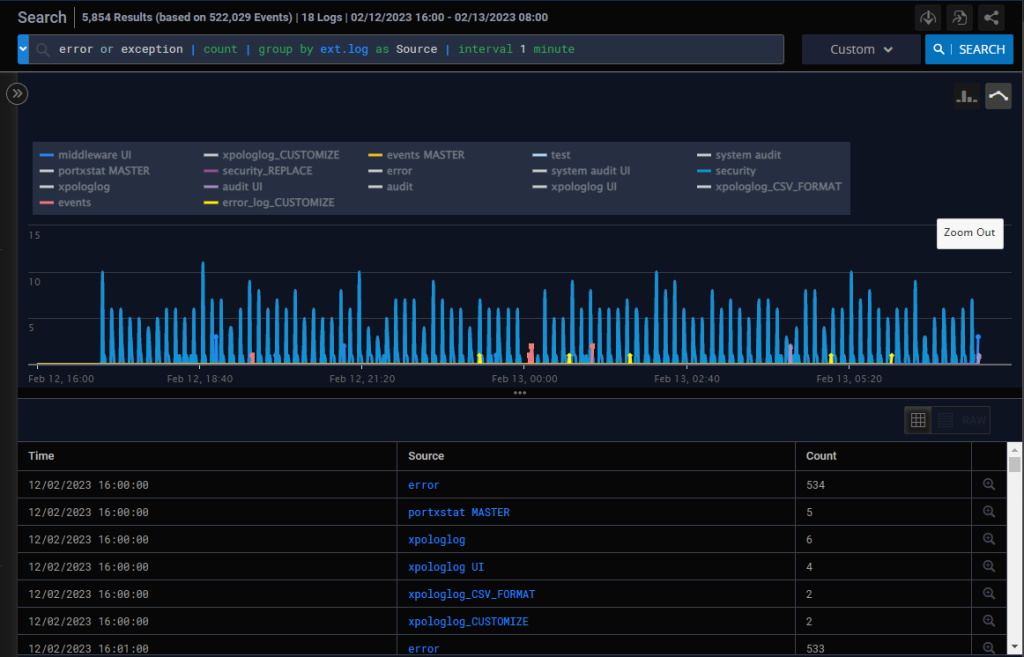Toggle system audit legend entry

(739, 155)
